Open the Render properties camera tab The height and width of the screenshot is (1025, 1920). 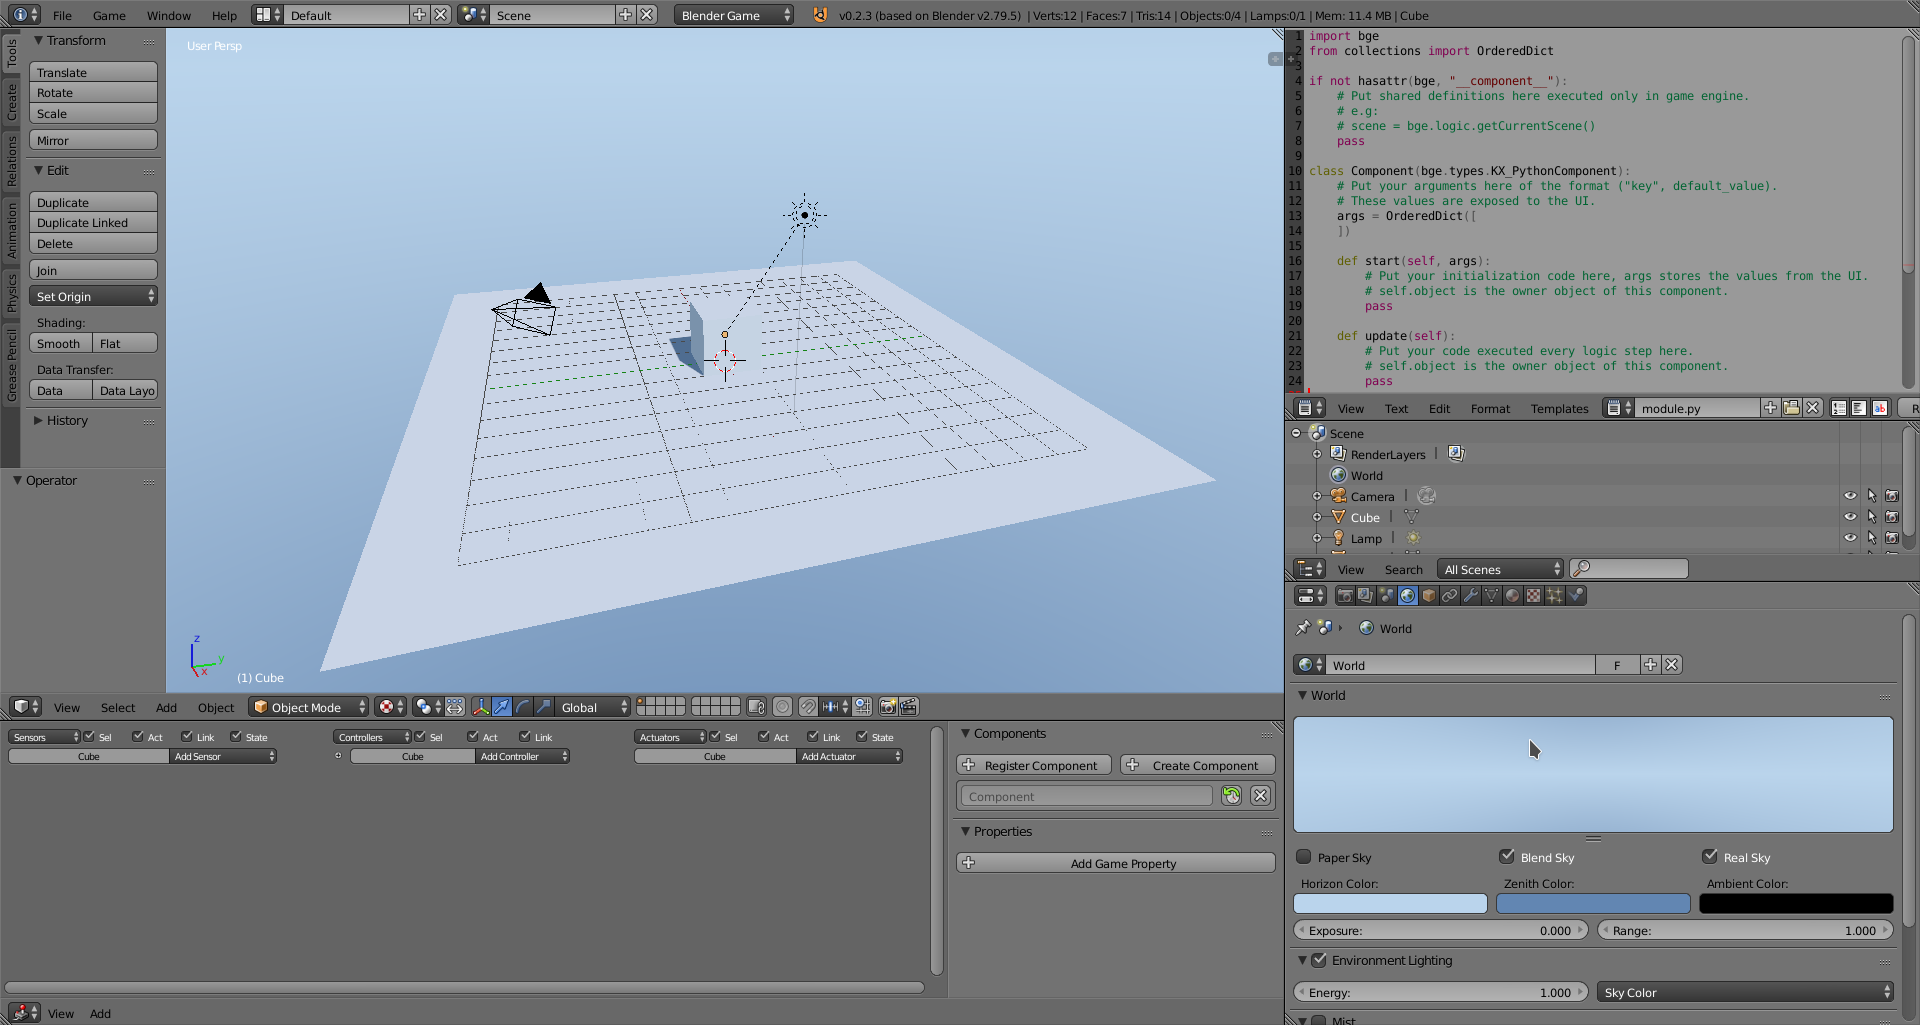(x=1345, y=596)
